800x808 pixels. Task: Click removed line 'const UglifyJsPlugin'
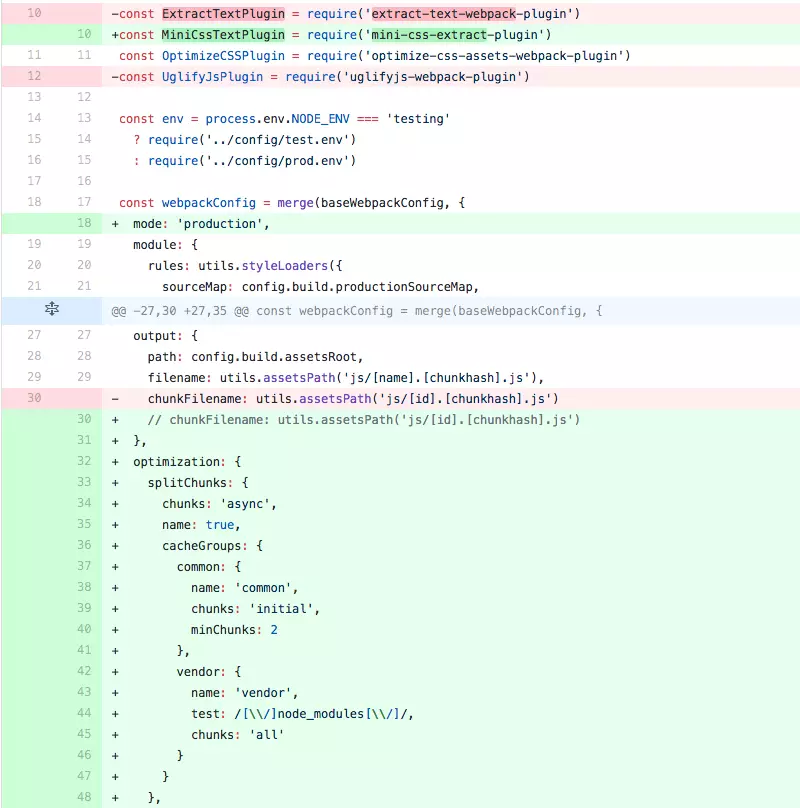point(321,77)
